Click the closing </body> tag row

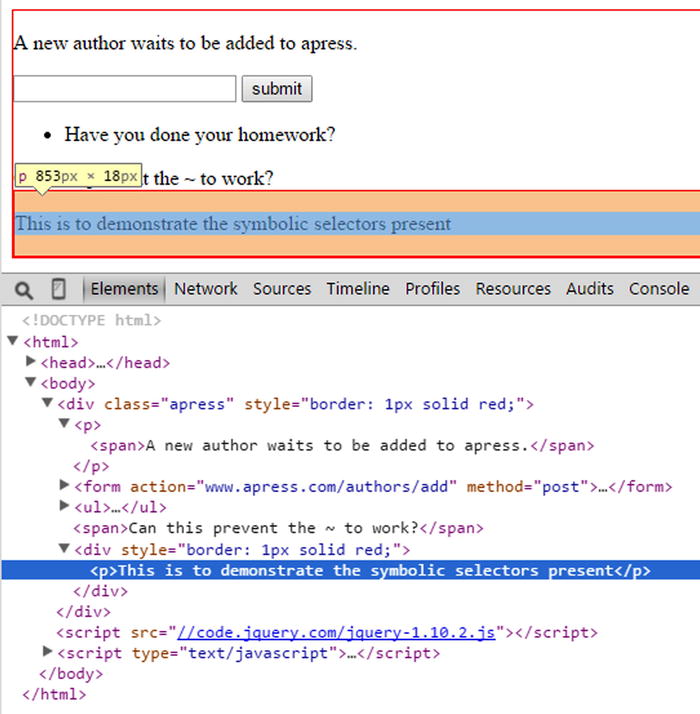(x=71, y=674)
